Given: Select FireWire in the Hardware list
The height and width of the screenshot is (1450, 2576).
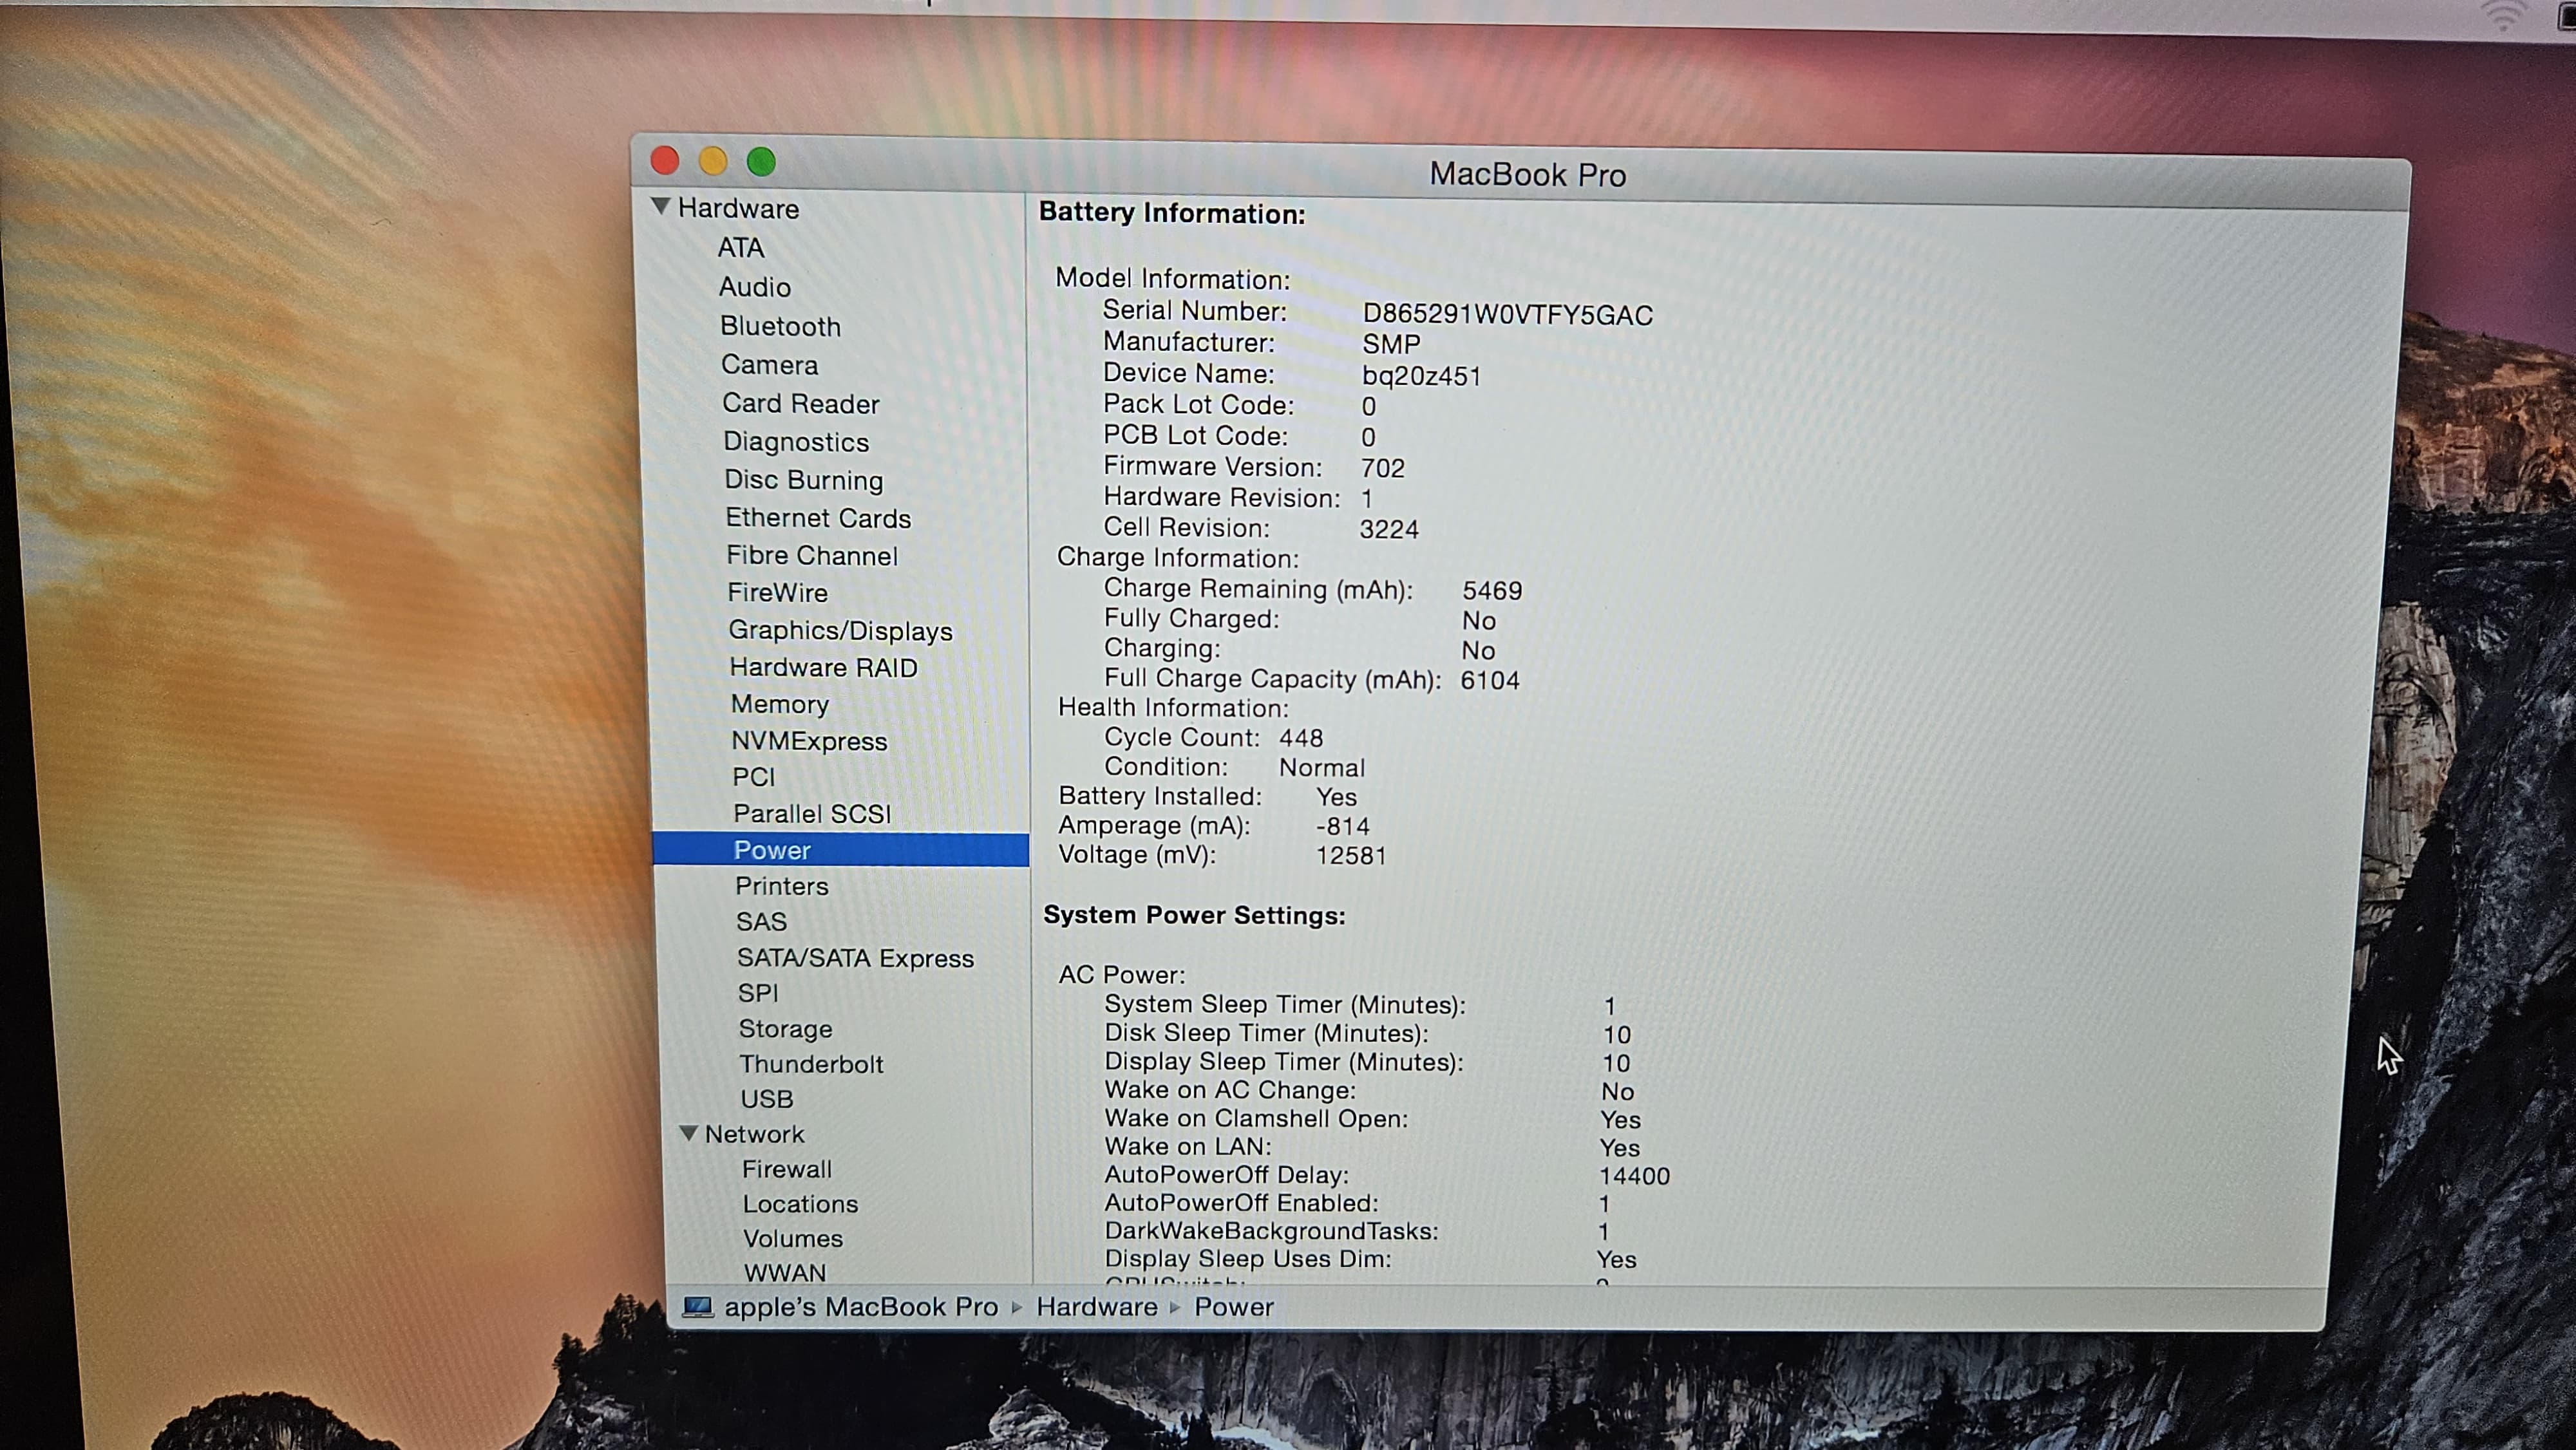Looking at the screenshot, I should pos(778,592).
